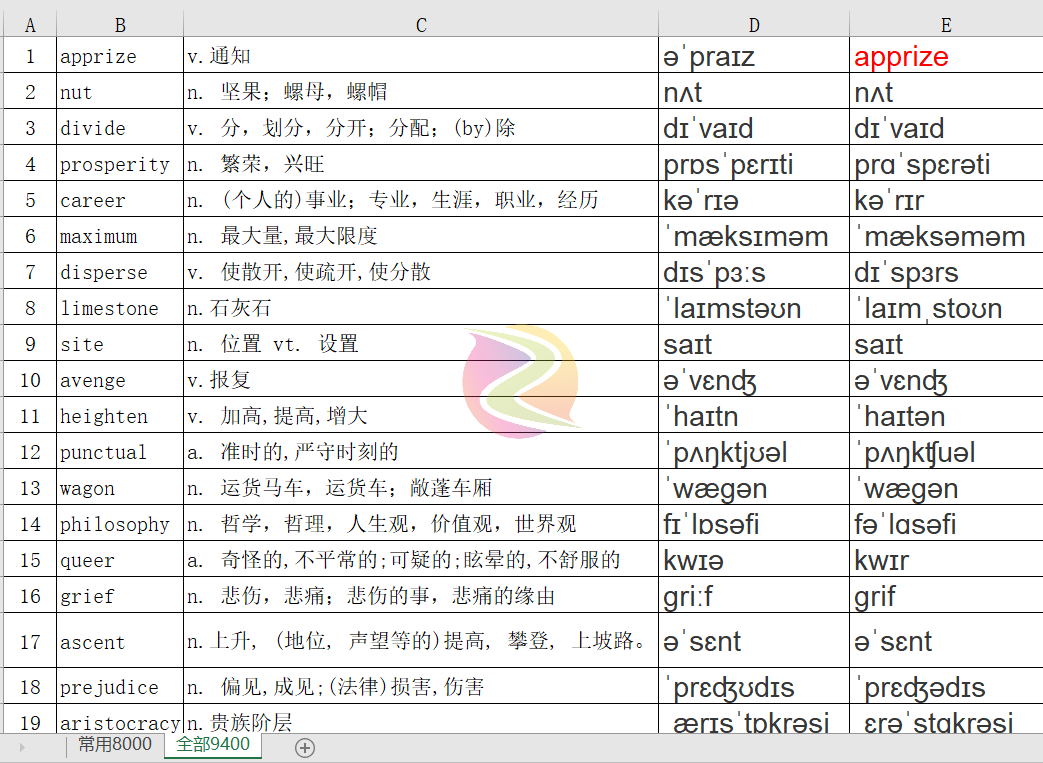The height and width of the screenshot is (763, 1043).
Task: Click the 'career' word cell
Action: (120, 199)
